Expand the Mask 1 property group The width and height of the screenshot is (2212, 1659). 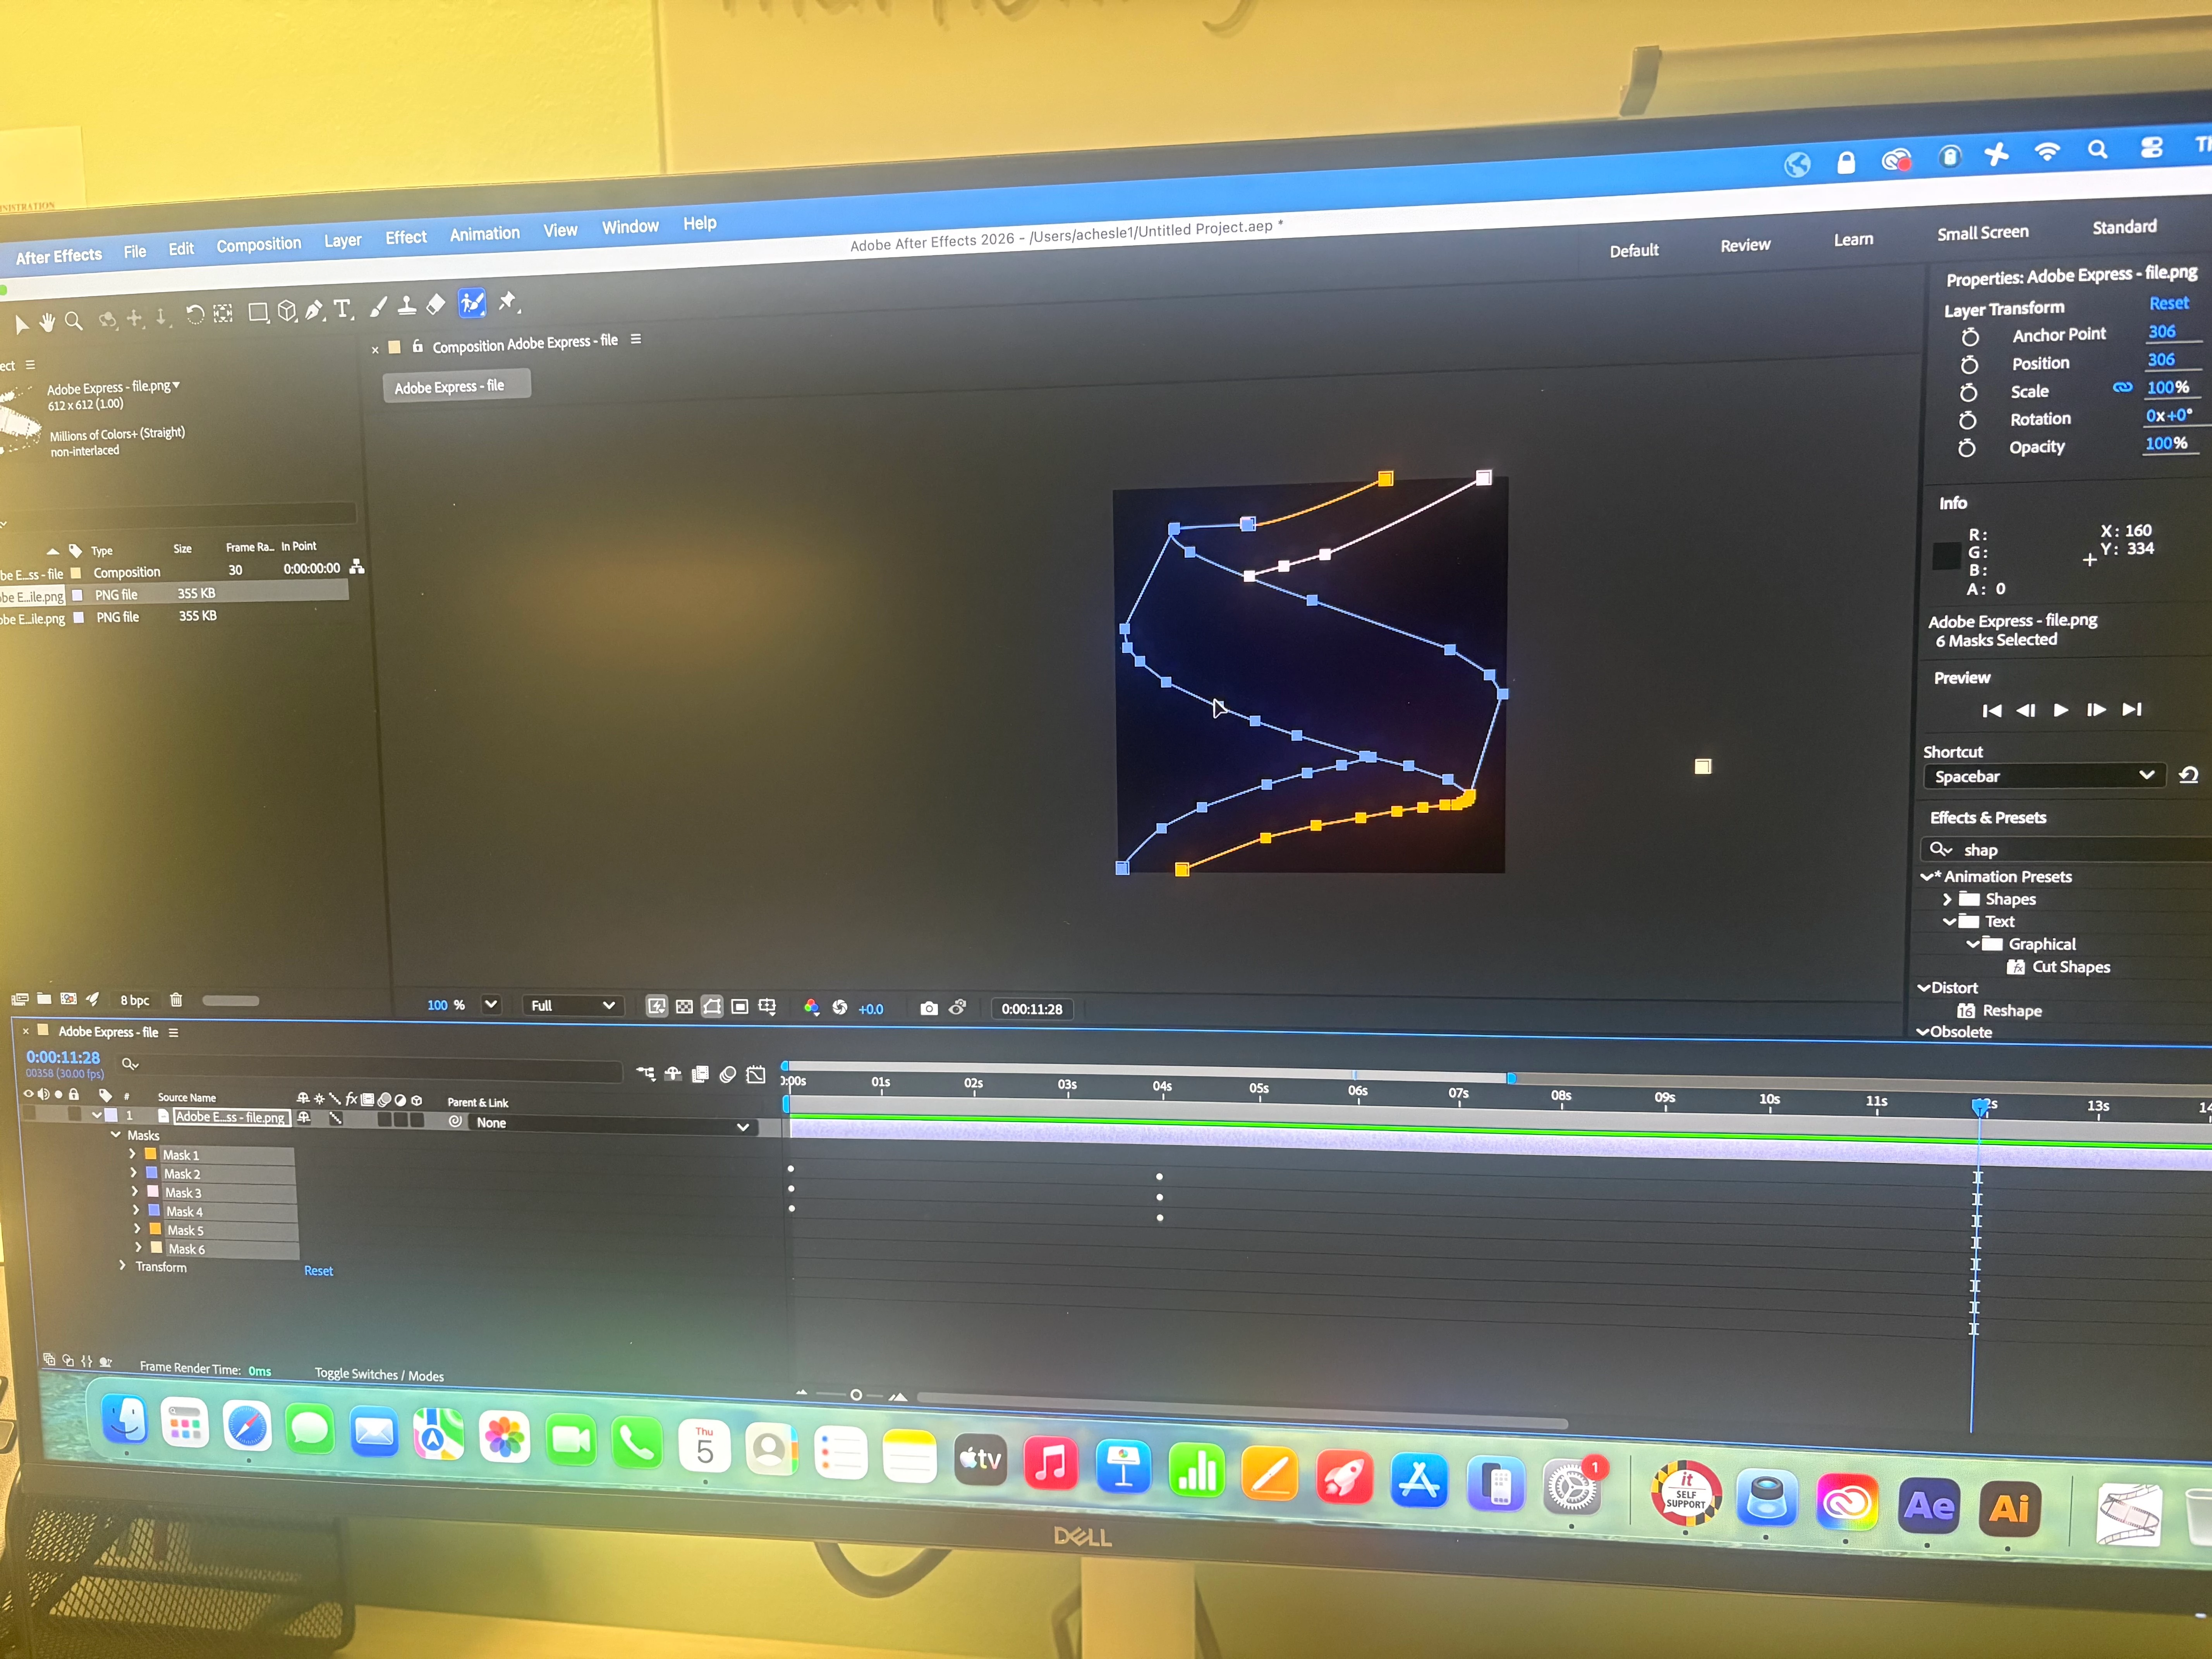tap(132, 1154)
